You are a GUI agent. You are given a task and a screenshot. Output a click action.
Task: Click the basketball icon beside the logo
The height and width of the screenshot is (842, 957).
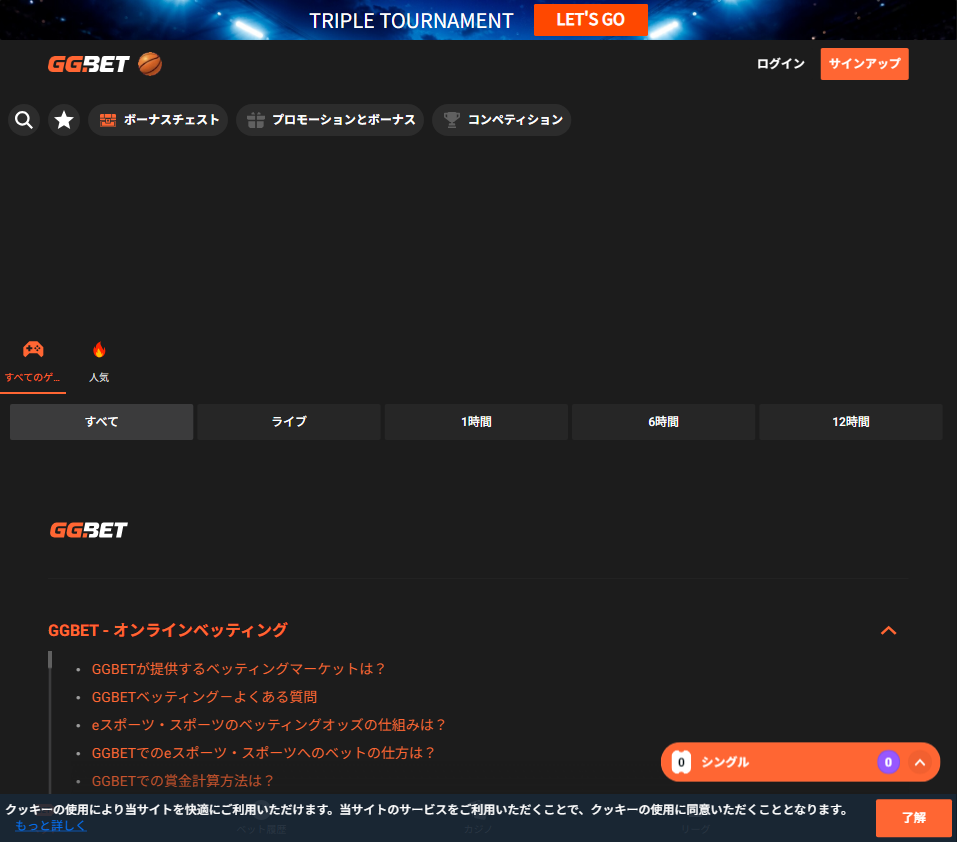(150, 64)
